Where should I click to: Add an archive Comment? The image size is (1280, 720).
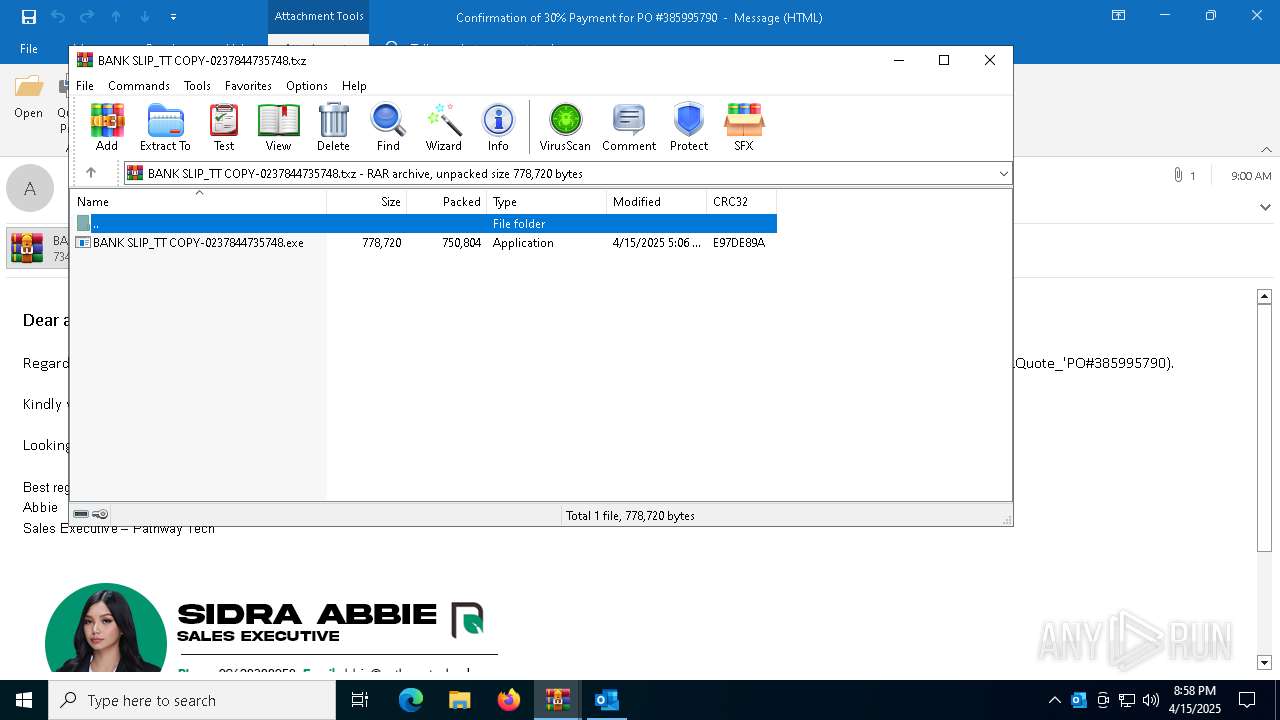[x=629, y=127]
